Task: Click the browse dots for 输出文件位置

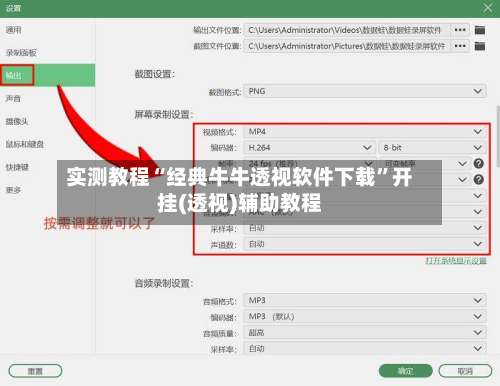Action: (x=460, y=30)
